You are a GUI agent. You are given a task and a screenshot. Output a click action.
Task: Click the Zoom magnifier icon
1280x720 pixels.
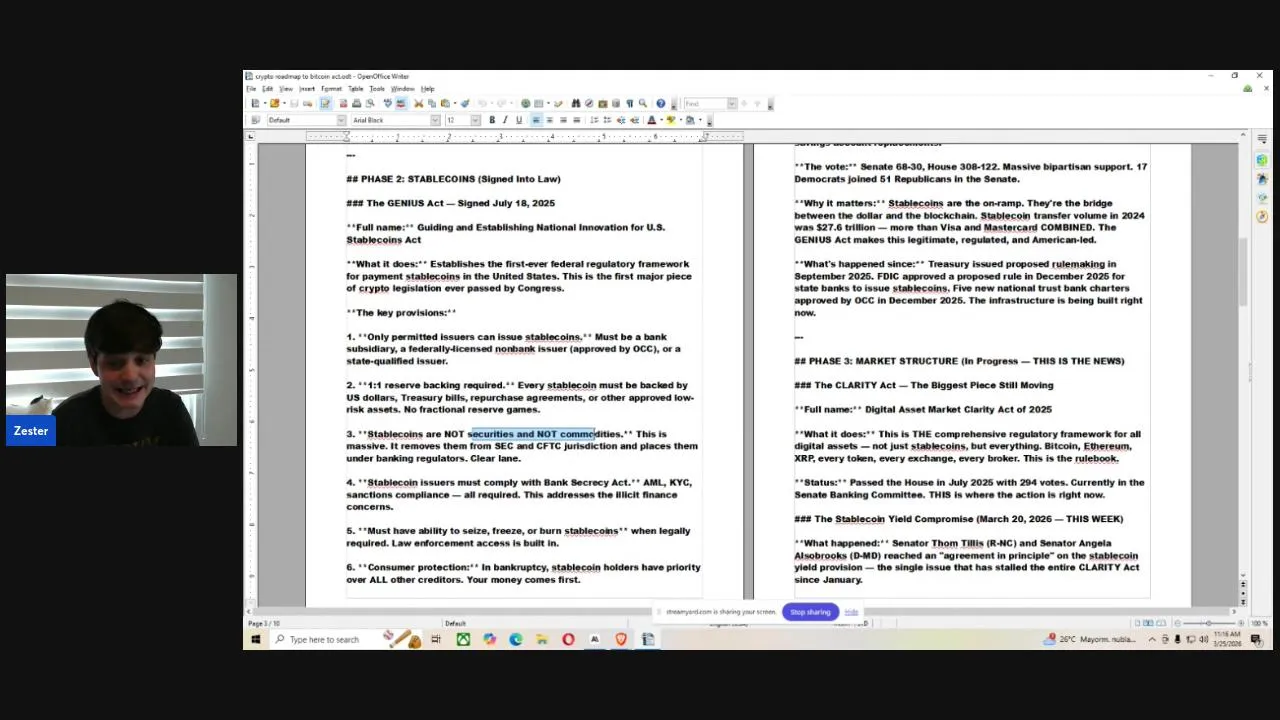click(643, 103)
